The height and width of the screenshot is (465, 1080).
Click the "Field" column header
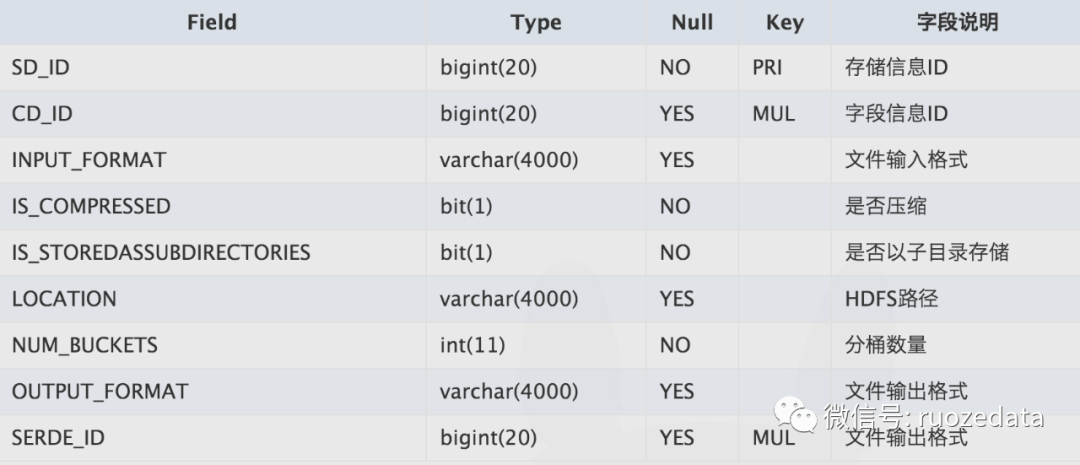click(x=212, y=22)
